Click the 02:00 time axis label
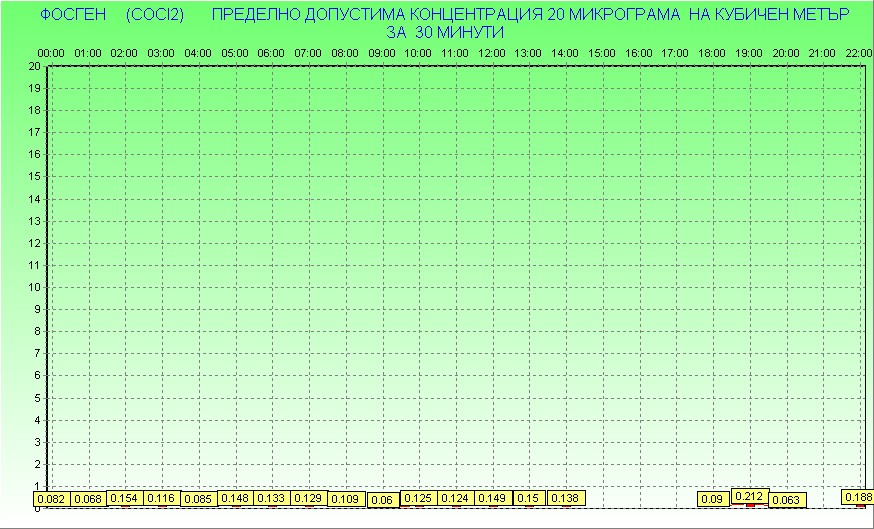 [x=124, y=54]
